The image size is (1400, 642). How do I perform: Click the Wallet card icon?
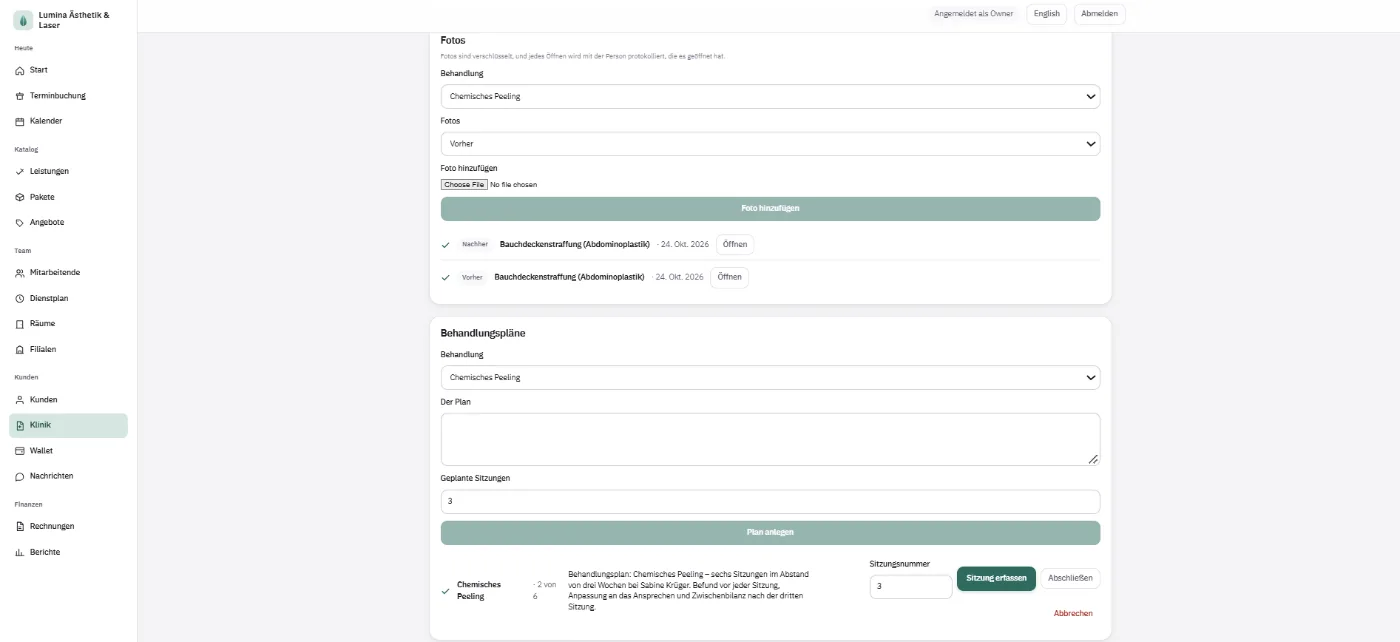(x=20, y=451)
